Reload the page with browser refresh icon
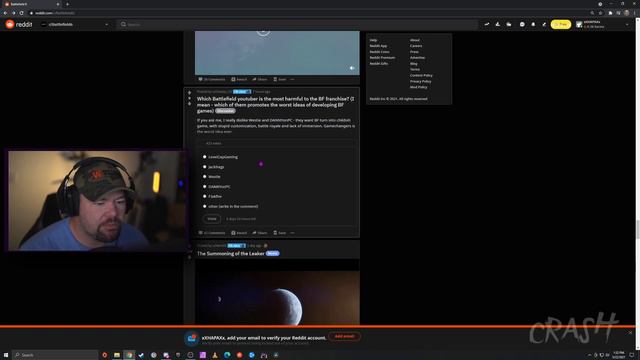The width and height of the screenshot is (640, 360). 21,13
